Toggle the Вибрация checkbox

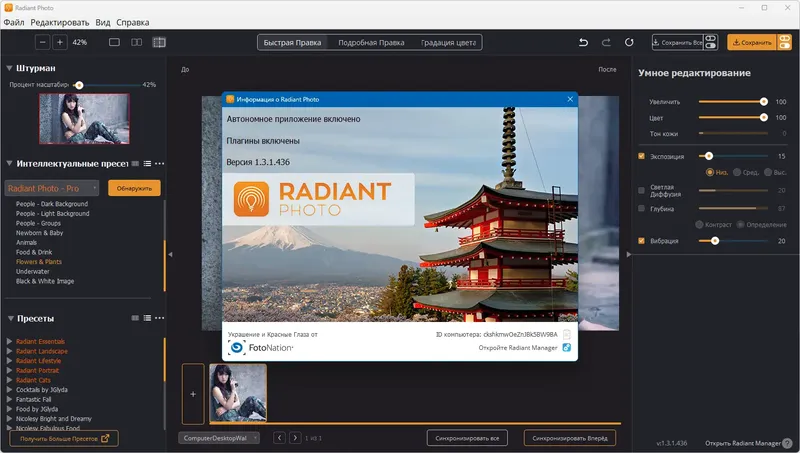click(641, 241)
